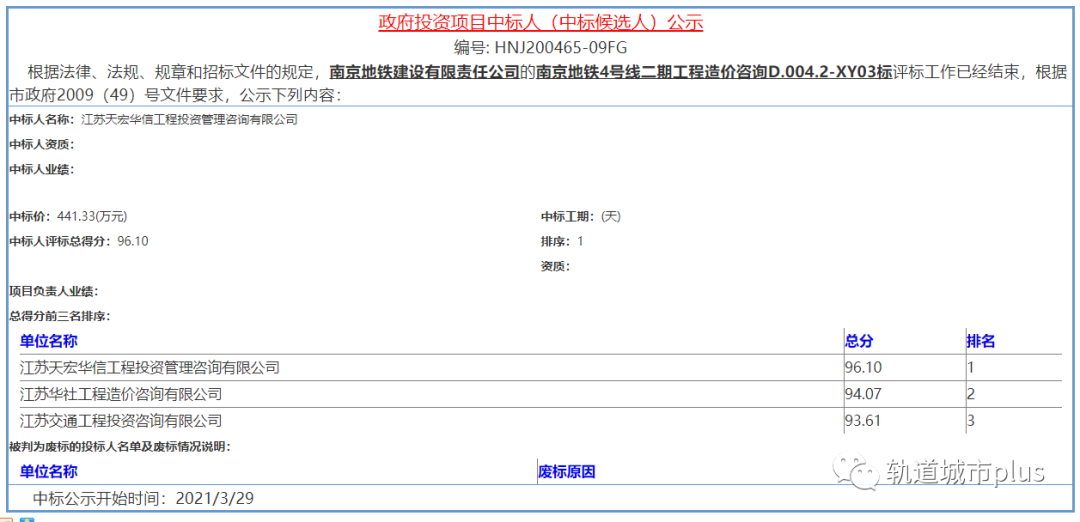This screenshot has width=1080, height=522.
Task: Click the 中标工期 label
Action: click(568, 217)
